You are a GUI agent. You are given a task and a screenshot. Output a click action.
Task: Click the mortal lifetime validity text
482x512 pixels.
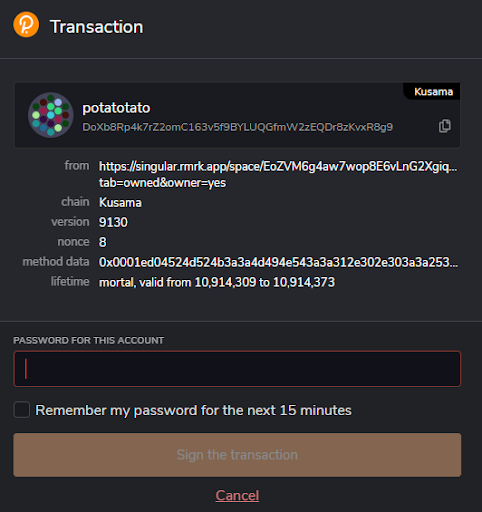[217, 282]
